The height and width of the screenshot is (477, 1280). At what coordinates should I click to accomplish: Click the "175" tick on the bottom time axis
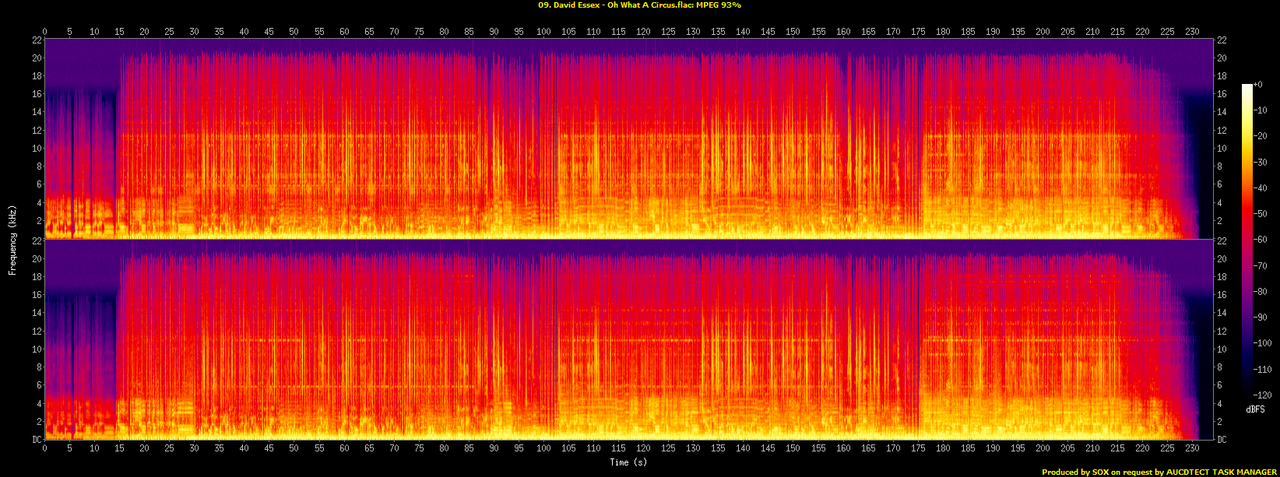pyautogui.click(x=916, y=450)
